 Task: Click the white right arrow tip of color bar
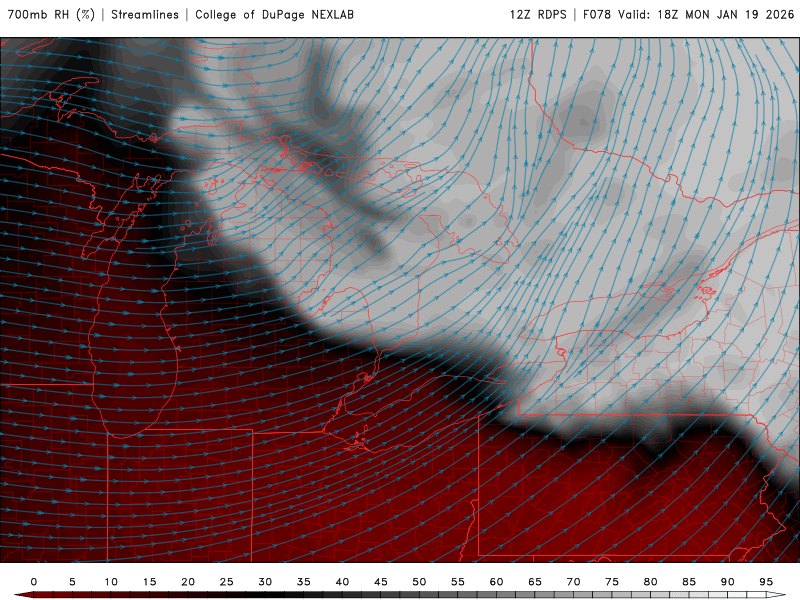[776, 595]
